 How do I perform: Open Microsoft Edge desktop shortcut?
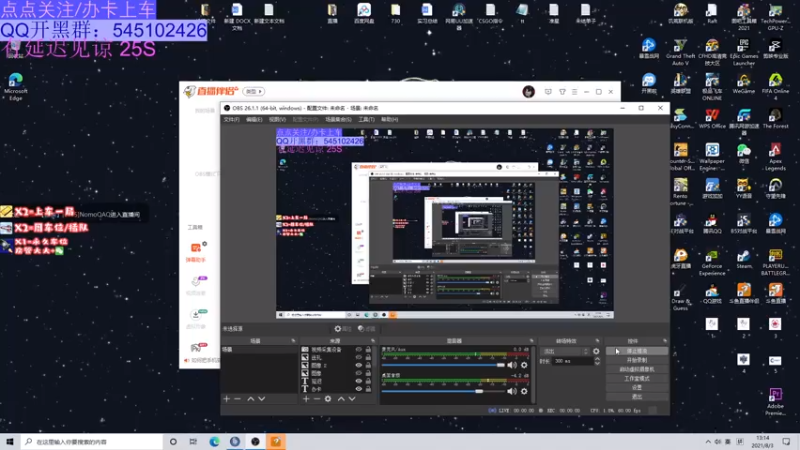16,87
